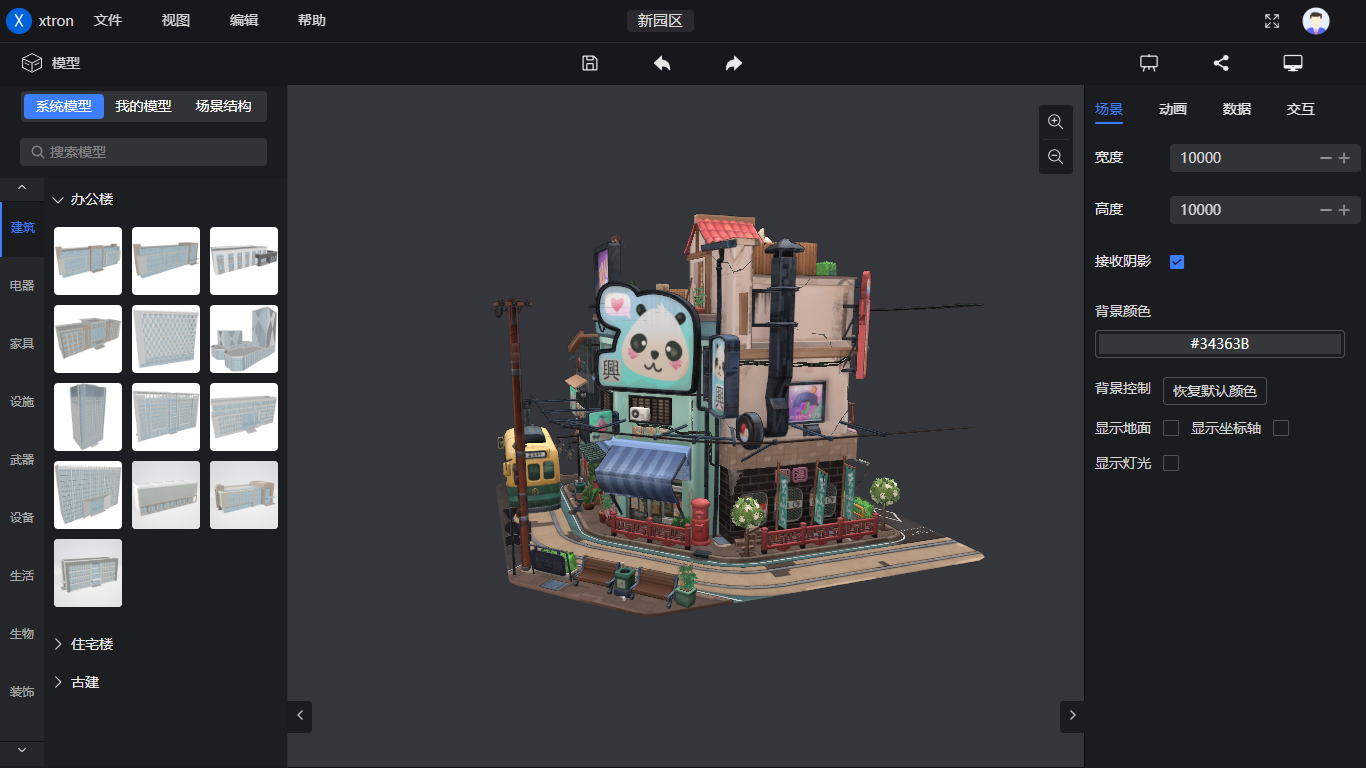Open the 帮助 menu
Image resolution: width=1366 pixels, height=768 pixels.
312,21
